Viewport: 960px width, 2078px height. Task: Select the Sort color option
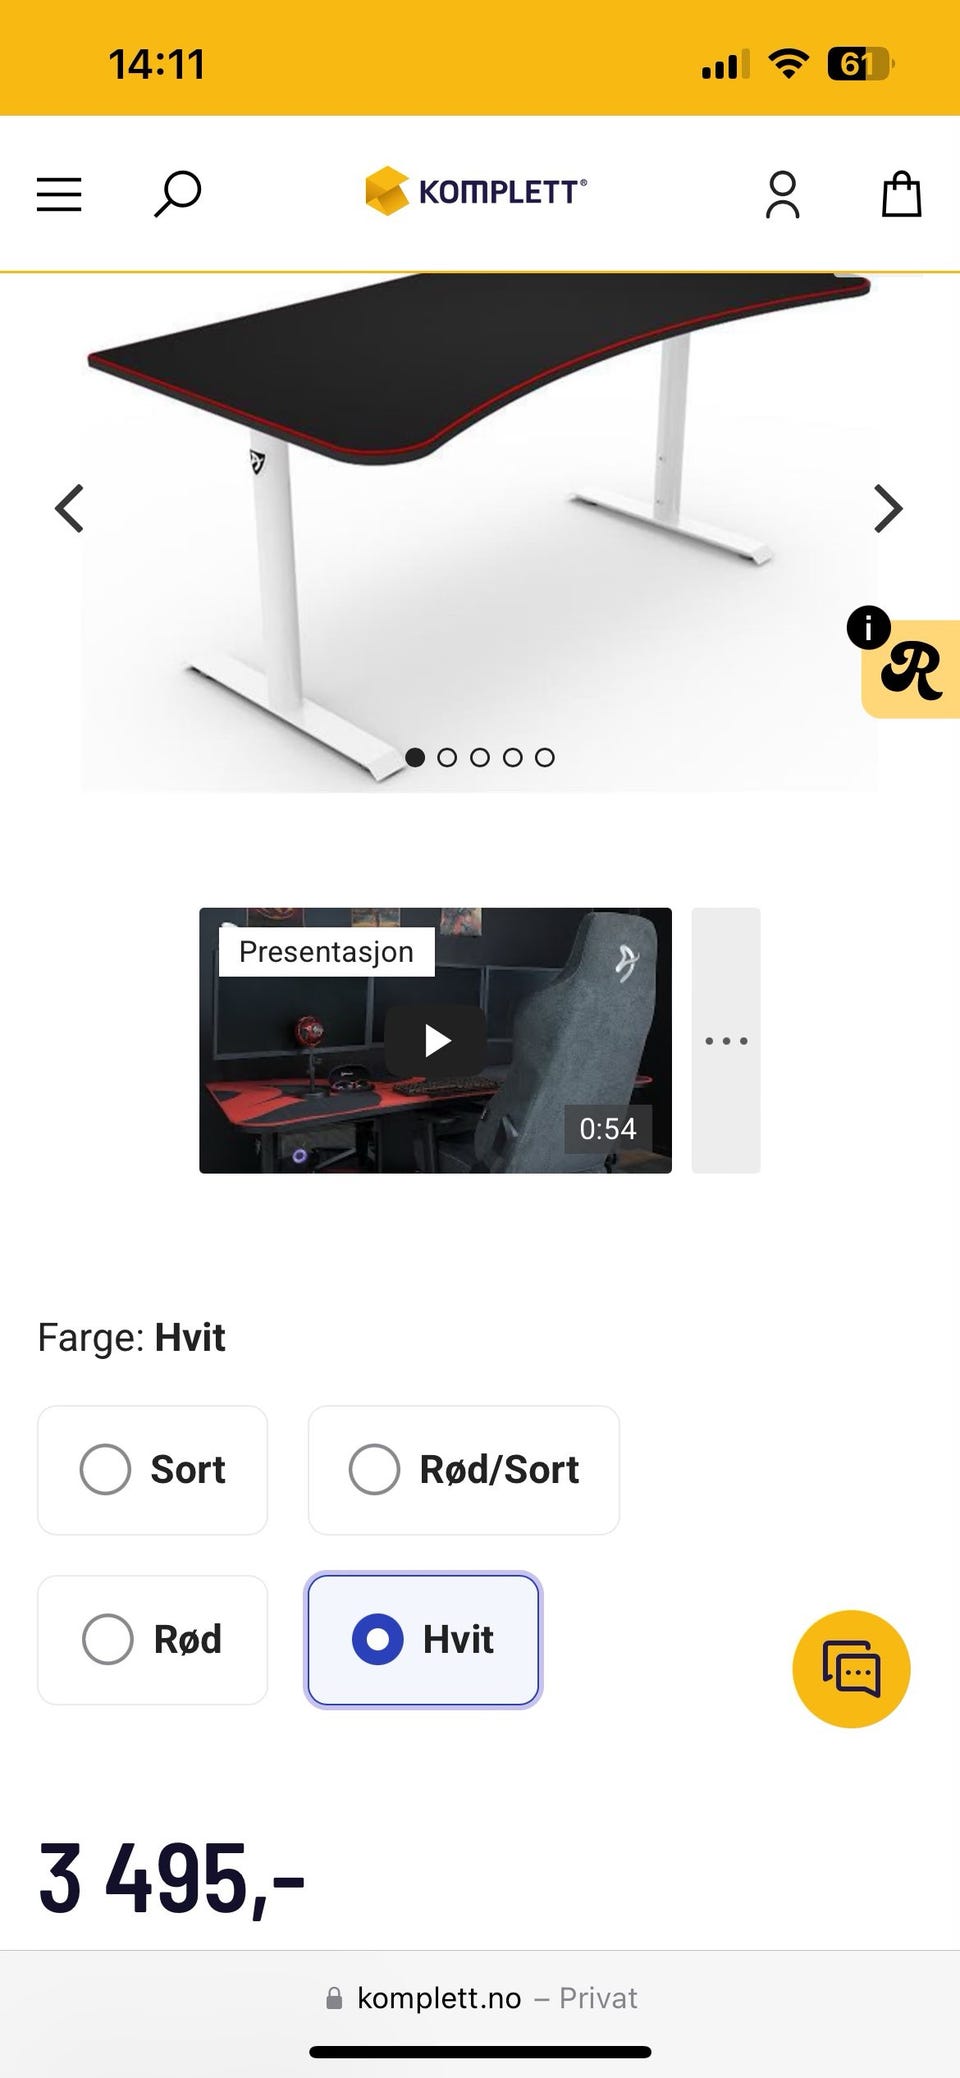click(x=152, y=1470)
